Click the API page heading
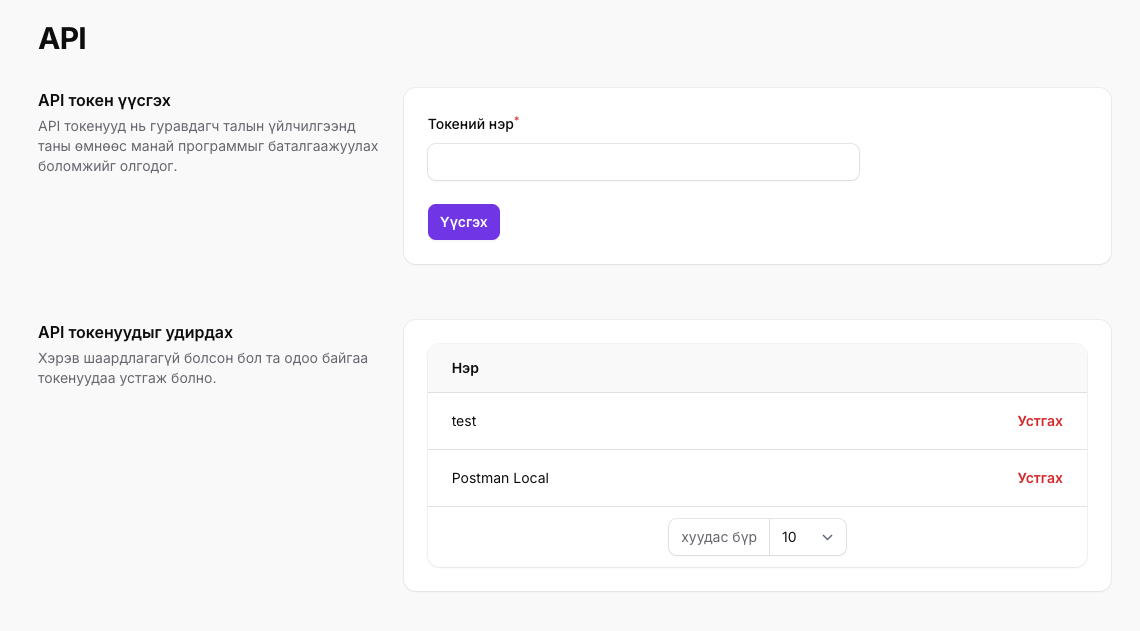This screenshot has height=631, width=1140. pyautogui.click(x=62, y=39)
